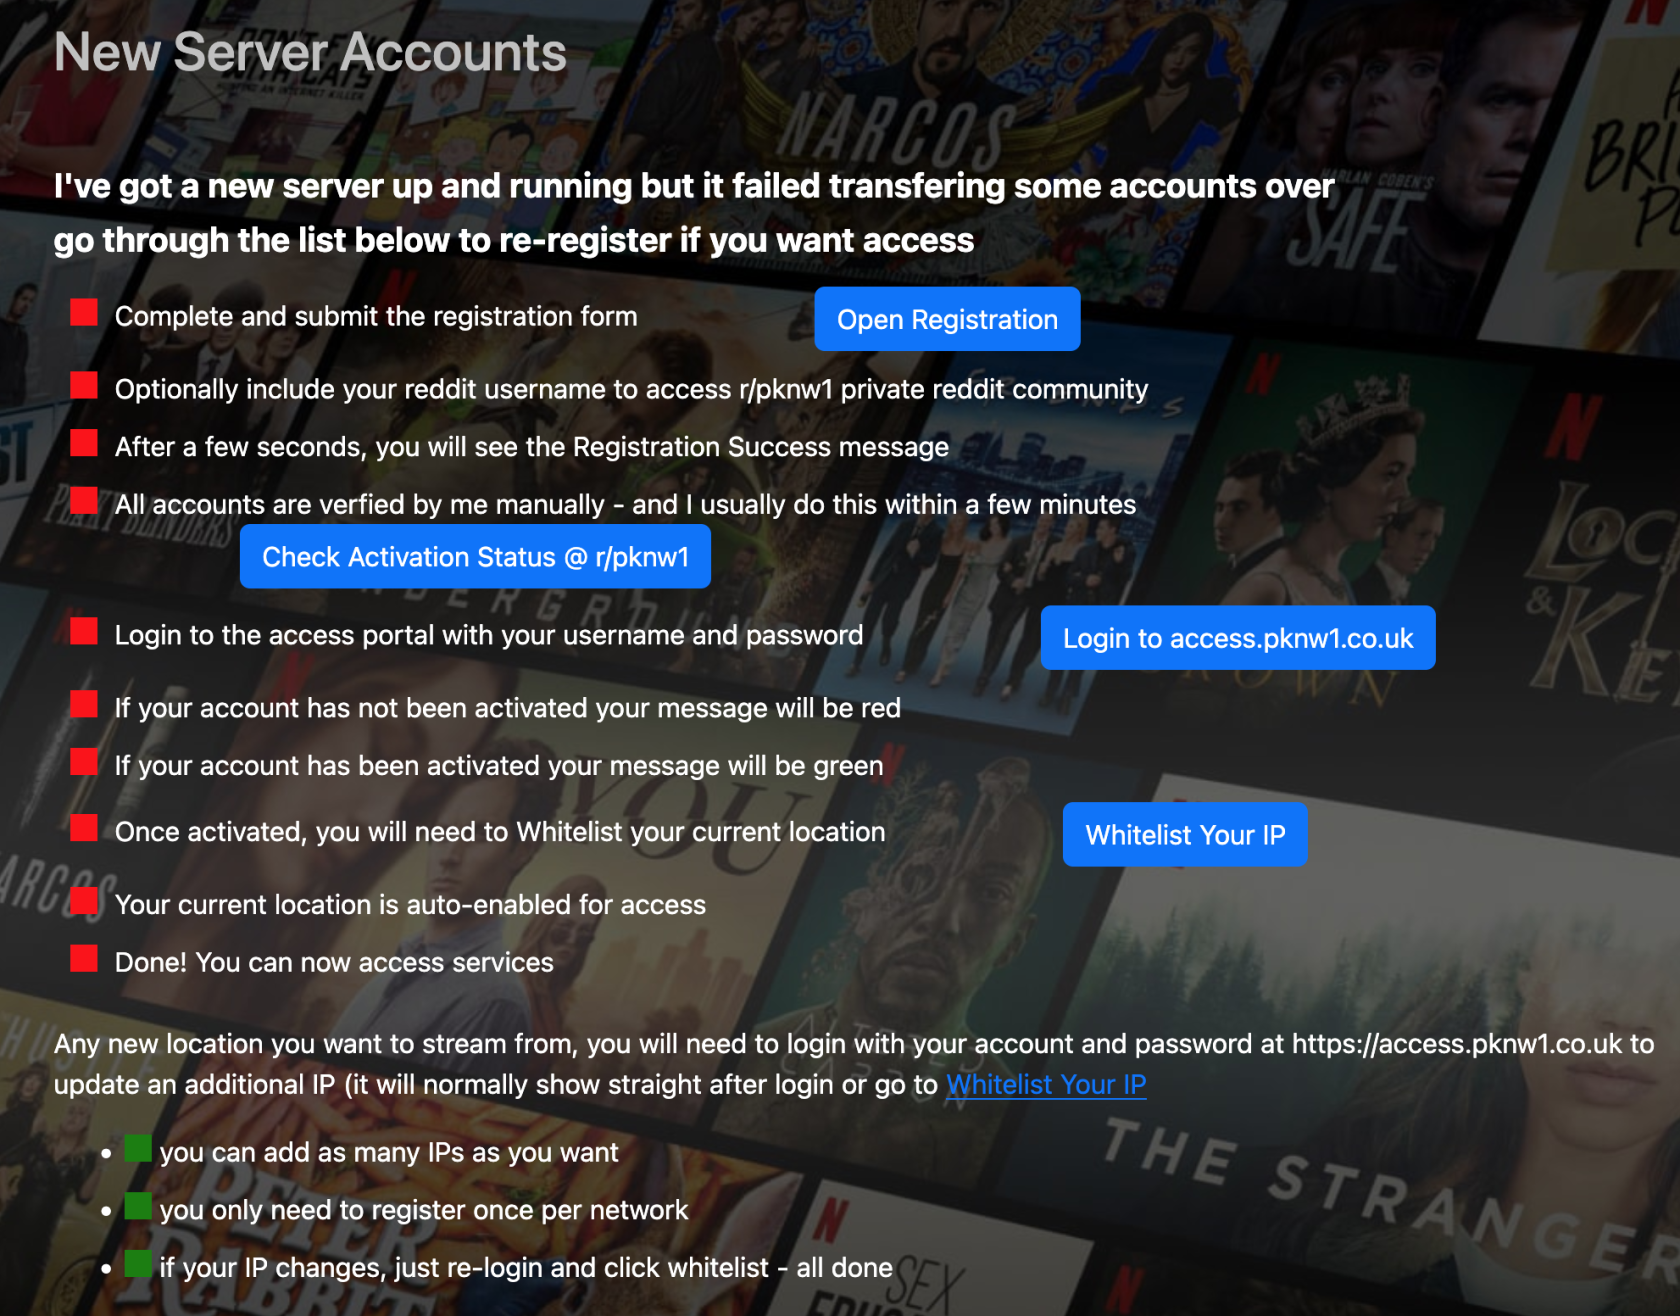Select red square before 'After a few seconds'
This screenshot has height=1316, width=1680.
(x=84, y=443)
